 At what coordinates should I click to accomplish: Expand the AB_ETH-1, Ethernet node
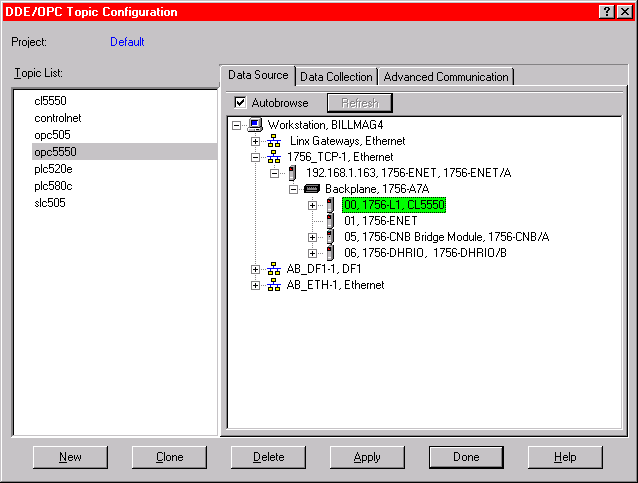255,286
